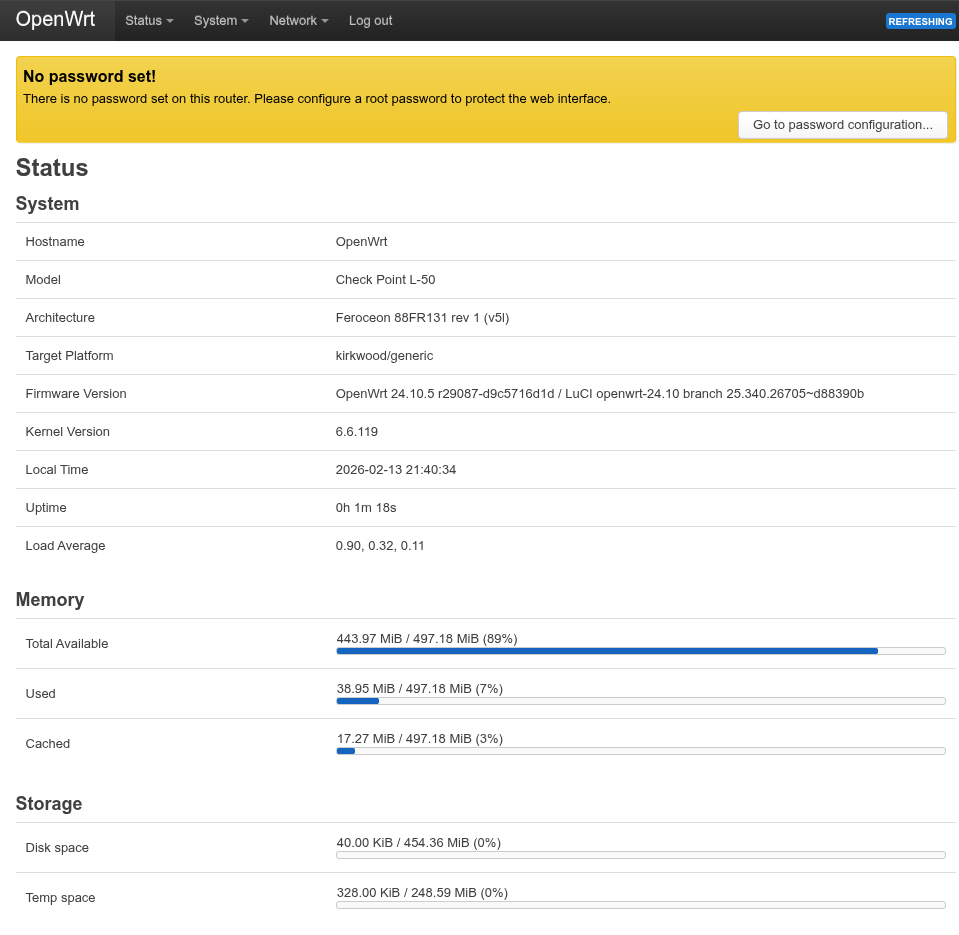The height and width of the screenshot is (935, 959).
Task: Select the Check Point L-50 model value
Action: (385, 280)
